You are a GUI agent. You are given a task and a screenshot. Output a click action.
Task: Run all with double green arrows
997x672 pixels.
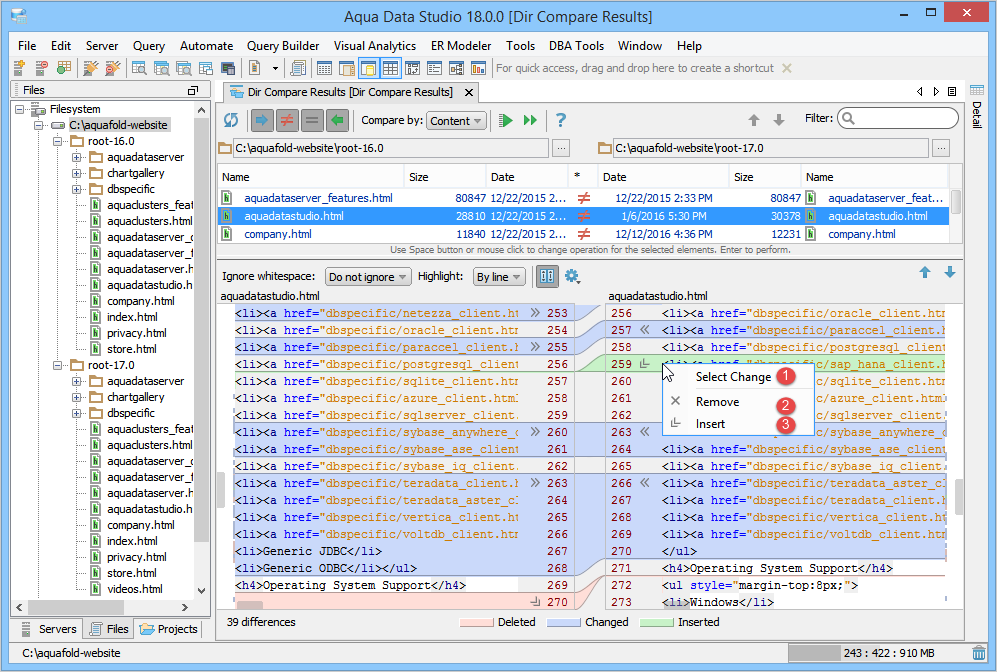click(530, 120)
